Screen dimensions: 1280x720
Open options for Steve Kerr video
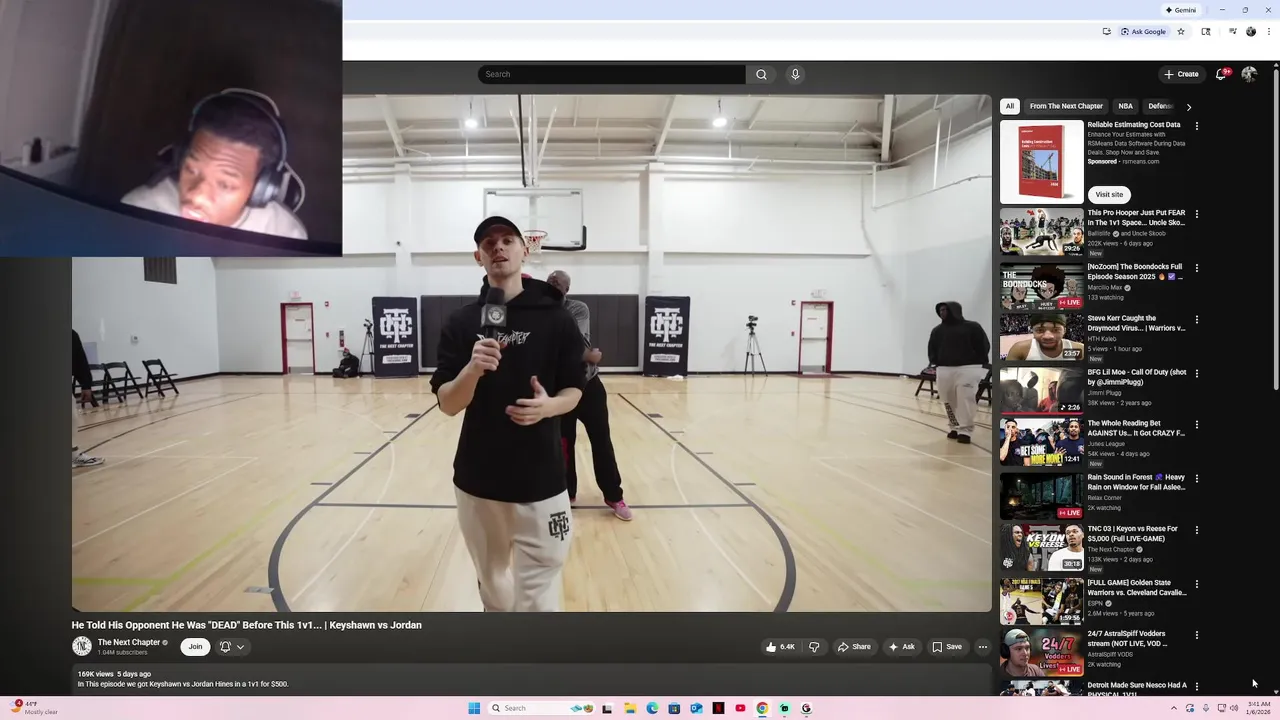(1197, 320)
